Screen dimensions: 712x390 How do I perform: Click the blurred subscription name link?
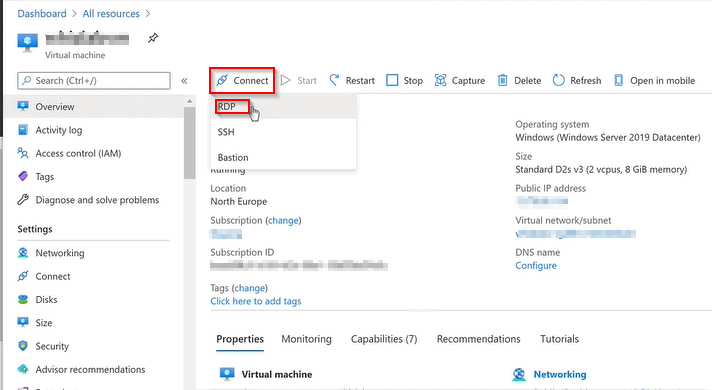[226, 234]
